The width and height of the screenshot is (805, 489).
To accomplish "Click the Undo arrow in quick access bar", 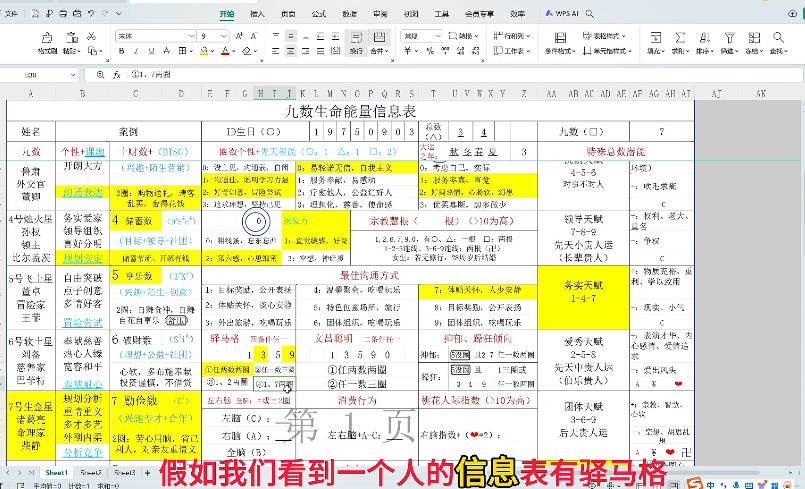I will click(x=90, y=14).
